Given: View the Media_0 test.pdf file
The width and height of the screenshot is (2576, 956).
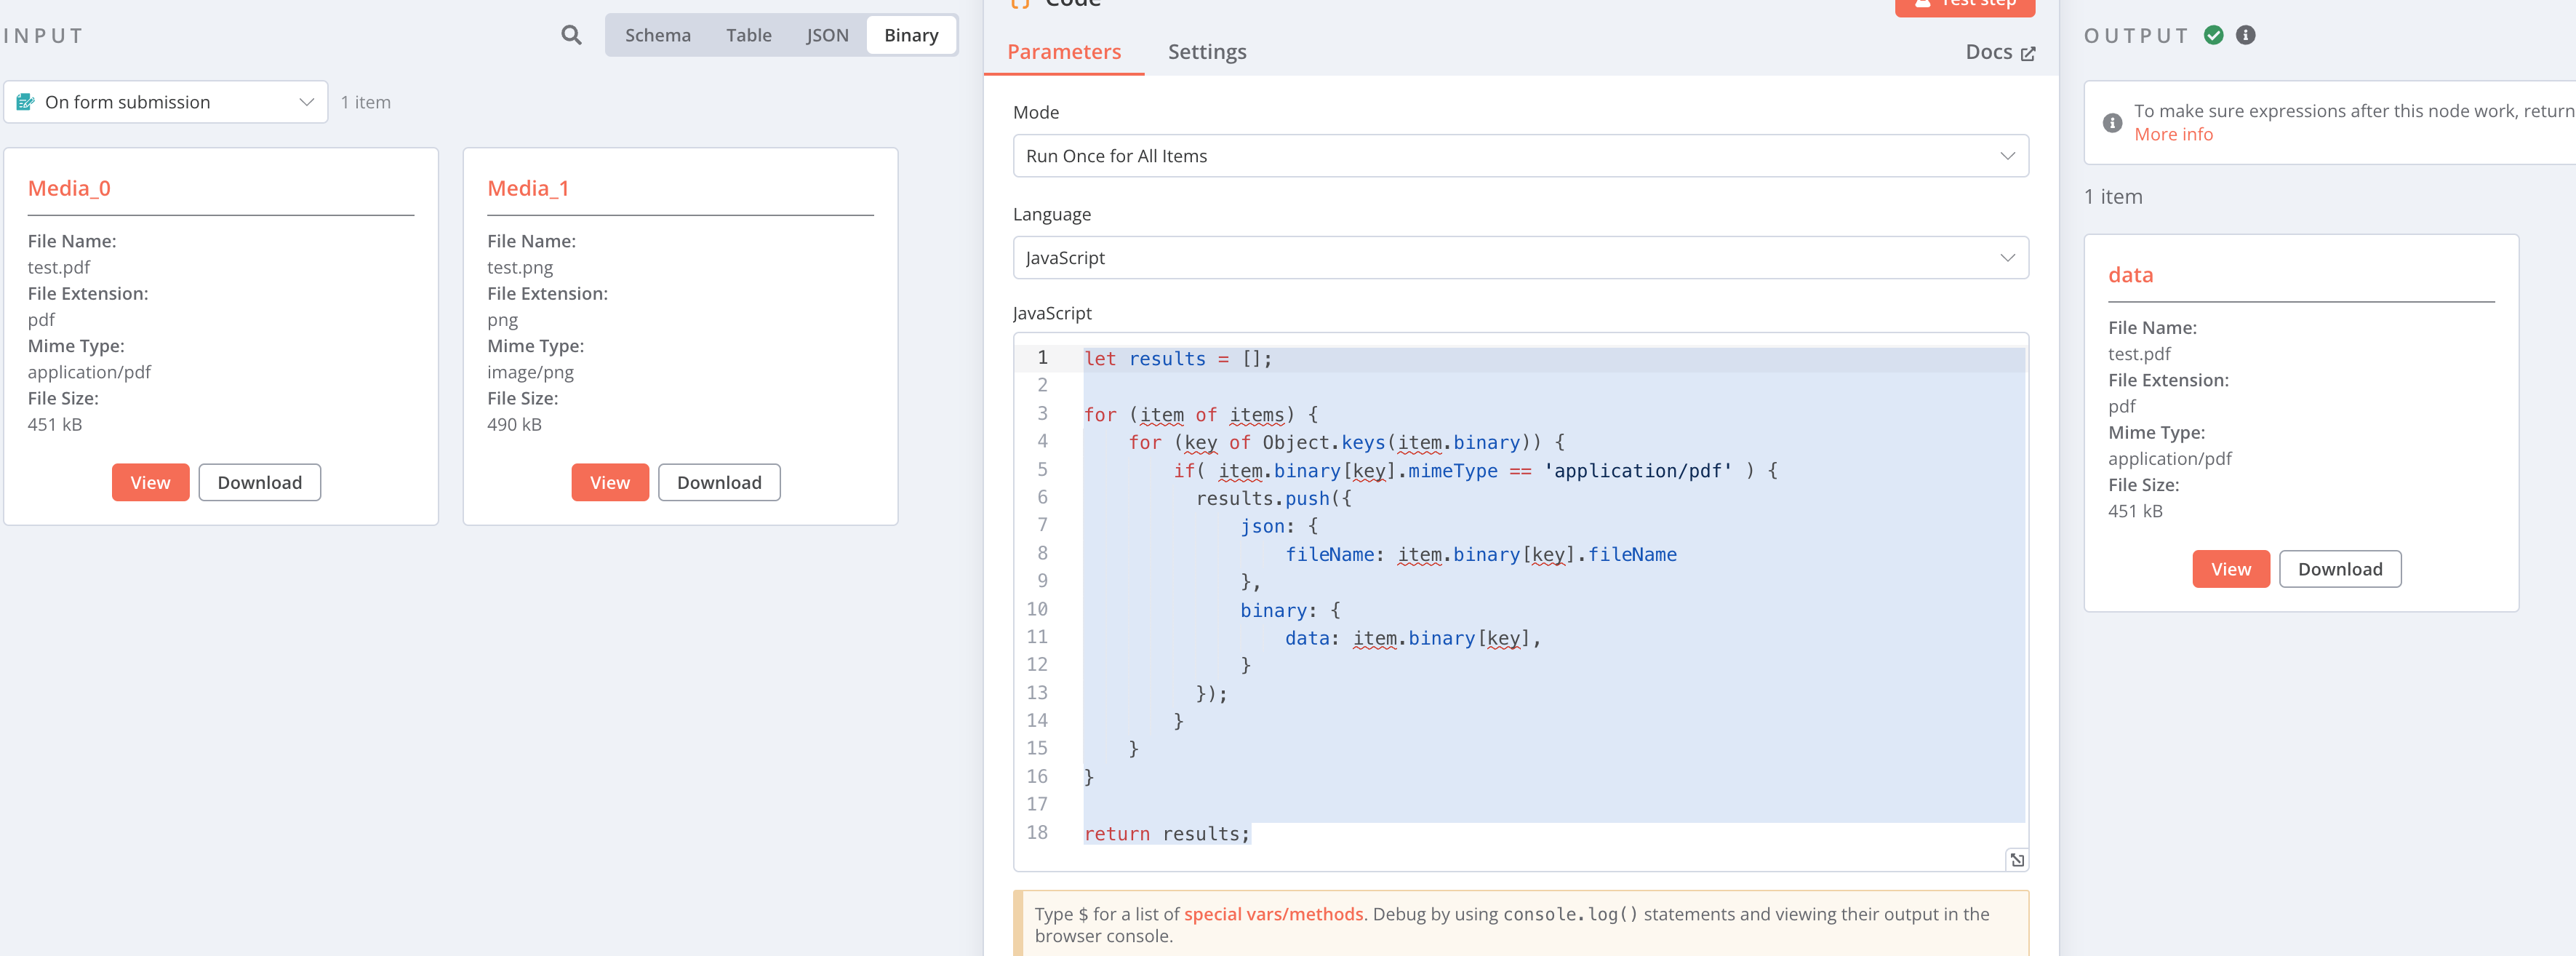Looking at the screenshot, I should (x=150, y=482).
